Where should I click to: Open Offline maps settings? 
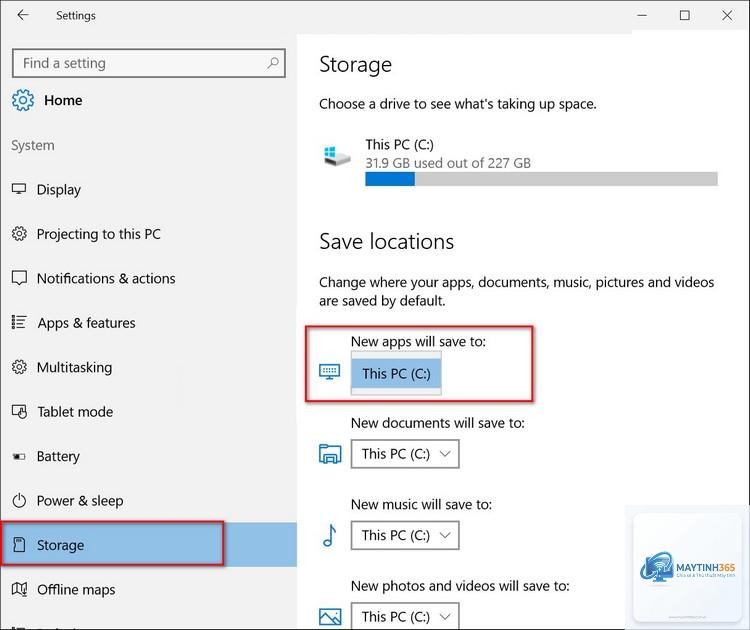click(149, 589)
